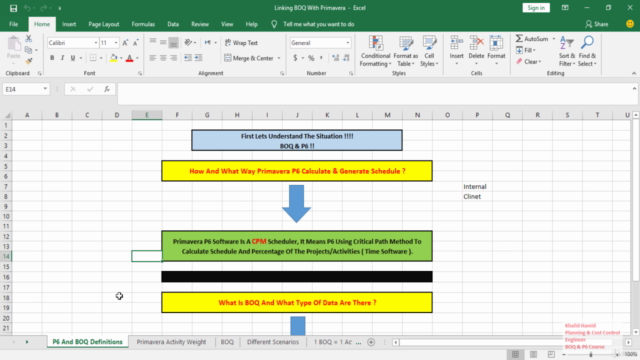The image size is (640, 360).
Task: Click the Copy icon in Clipboard group
Action: 28,50
